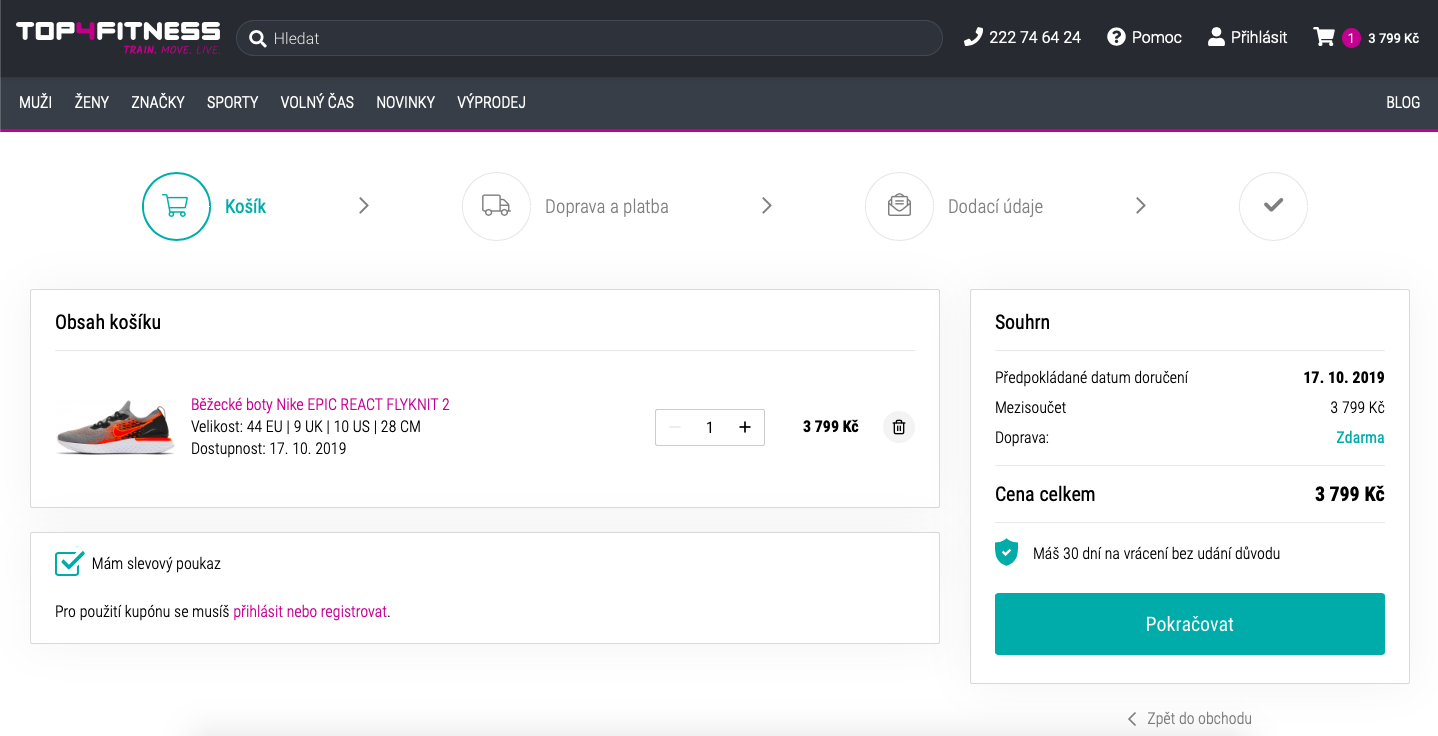Focus the Hledat search field
Viewport: 1438px width, 736px height.
click(x=589, y=38)
